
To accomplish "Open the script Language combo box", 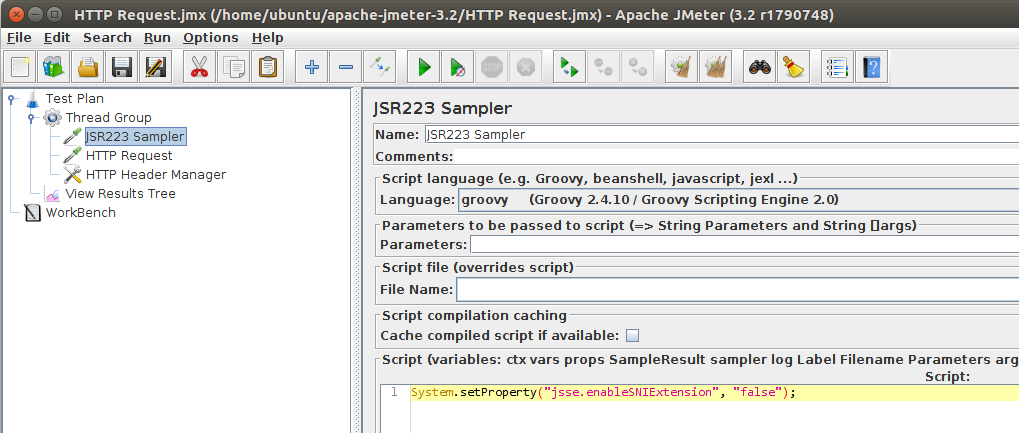I will 738,200.
